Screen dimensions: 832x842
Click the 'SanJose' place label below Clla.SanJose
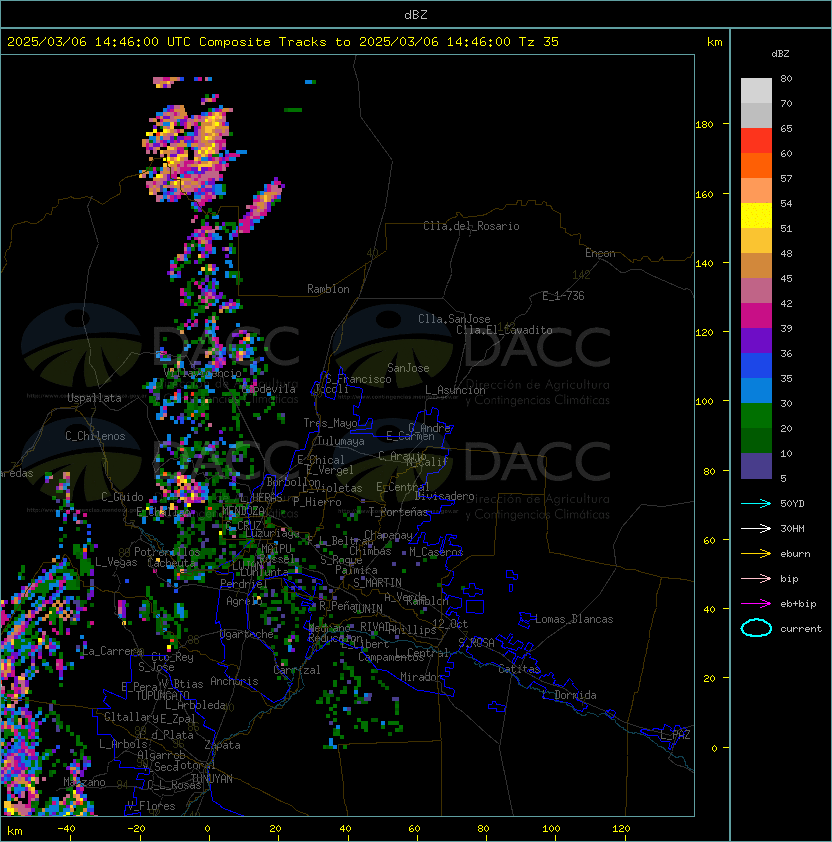tap(408, 368)
